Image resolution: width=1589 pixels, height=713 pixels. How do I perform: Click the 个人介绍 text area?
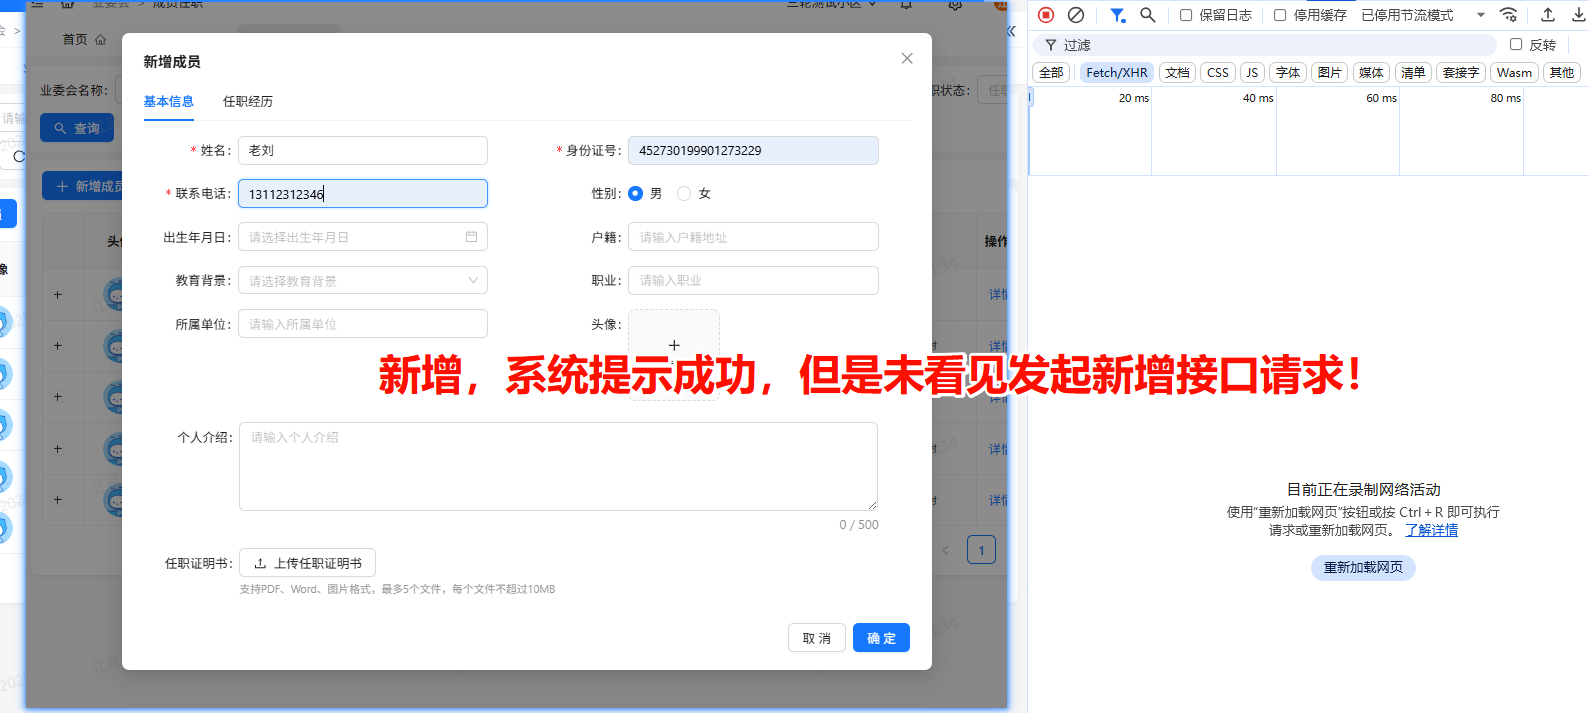click(x=558, y=466)
